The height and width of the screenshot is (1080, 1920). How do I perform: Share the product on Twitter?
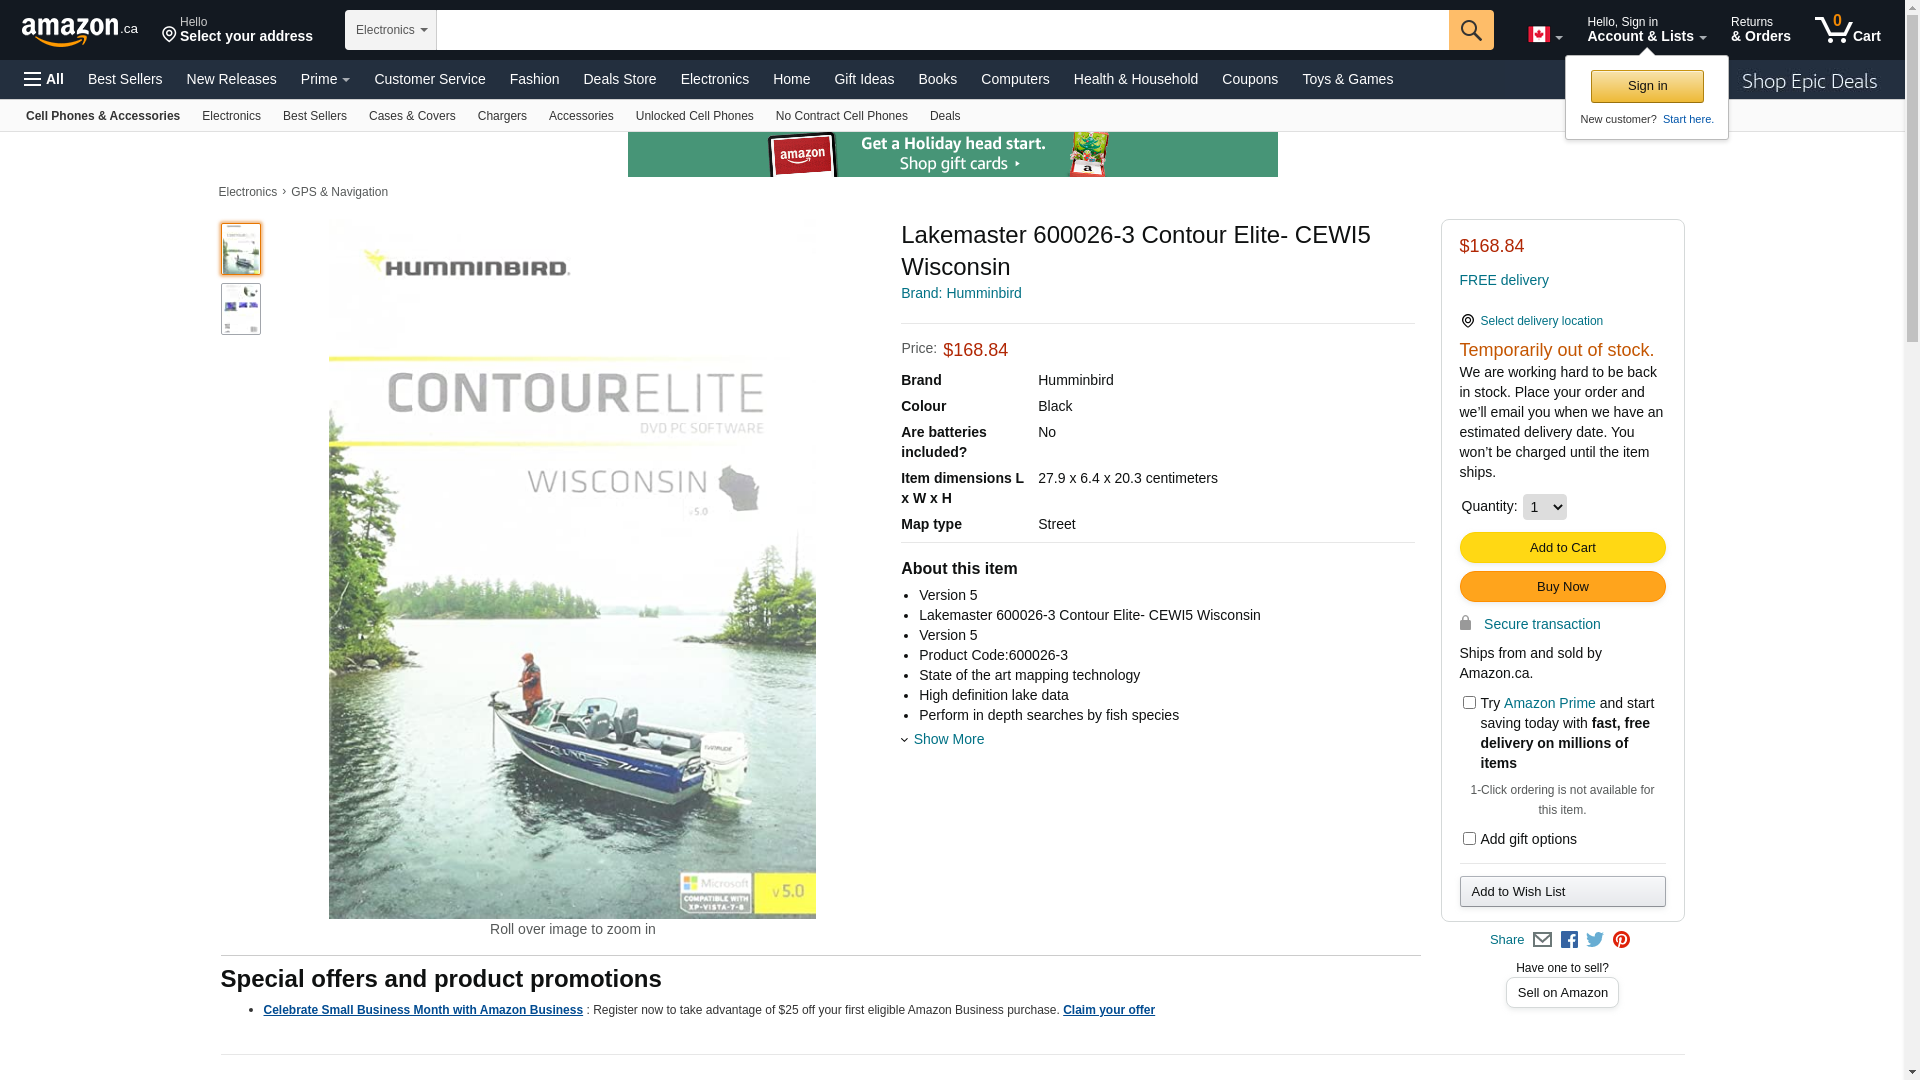point(1595,940)
